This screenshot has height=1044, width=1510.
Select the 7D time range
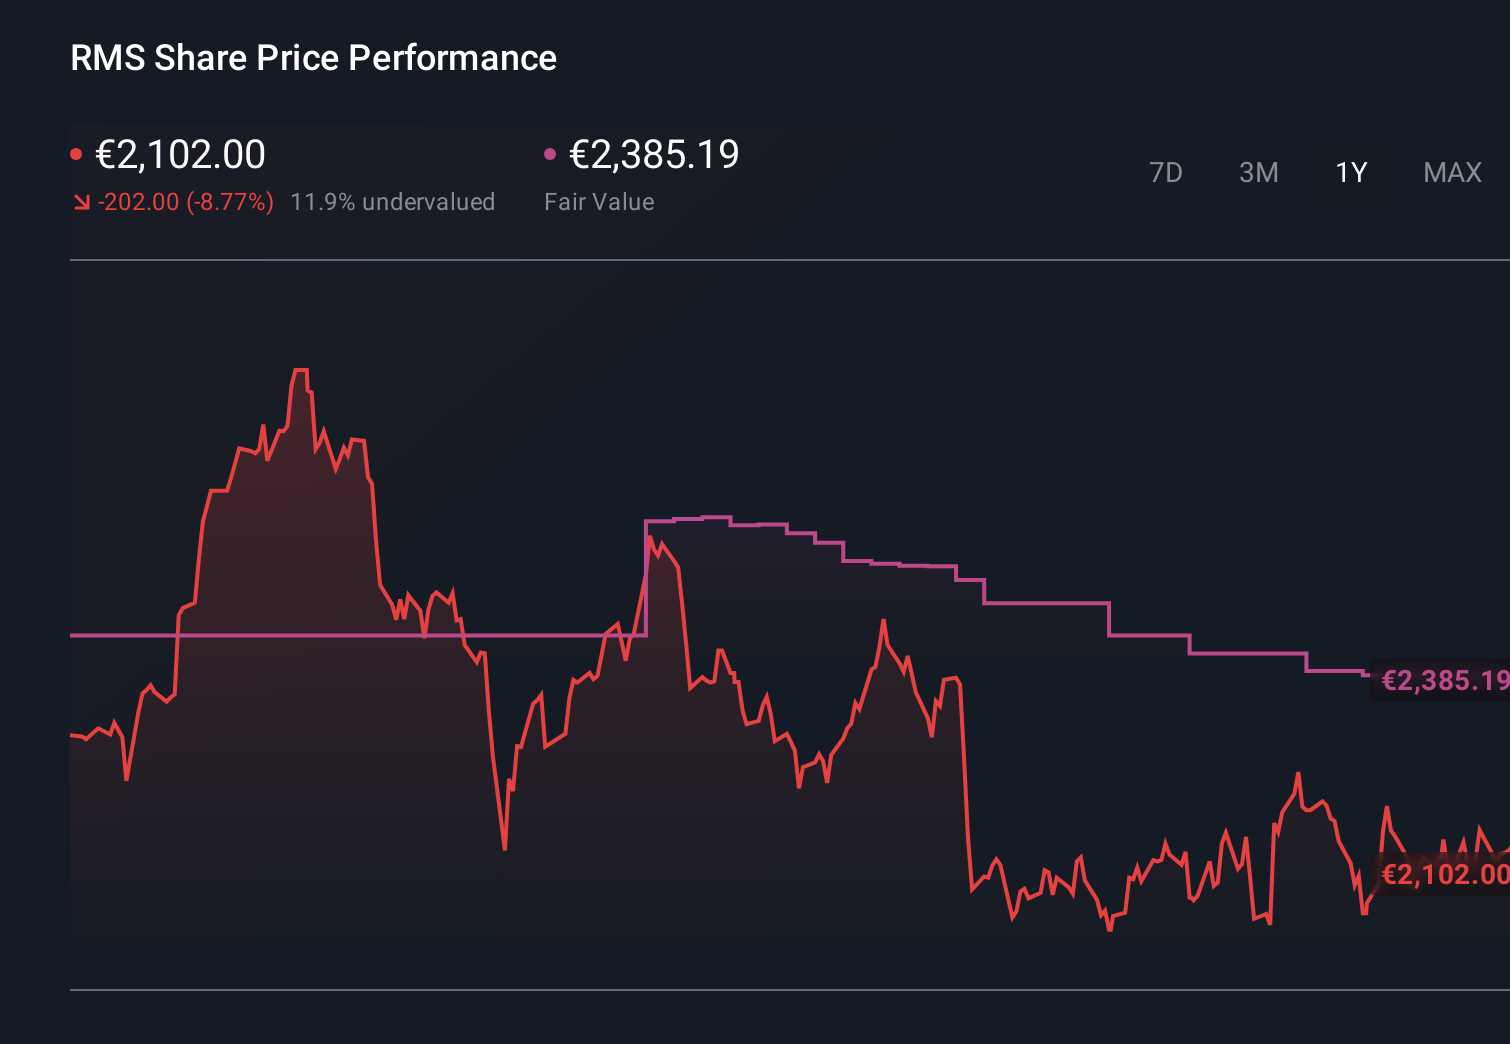1166,172
